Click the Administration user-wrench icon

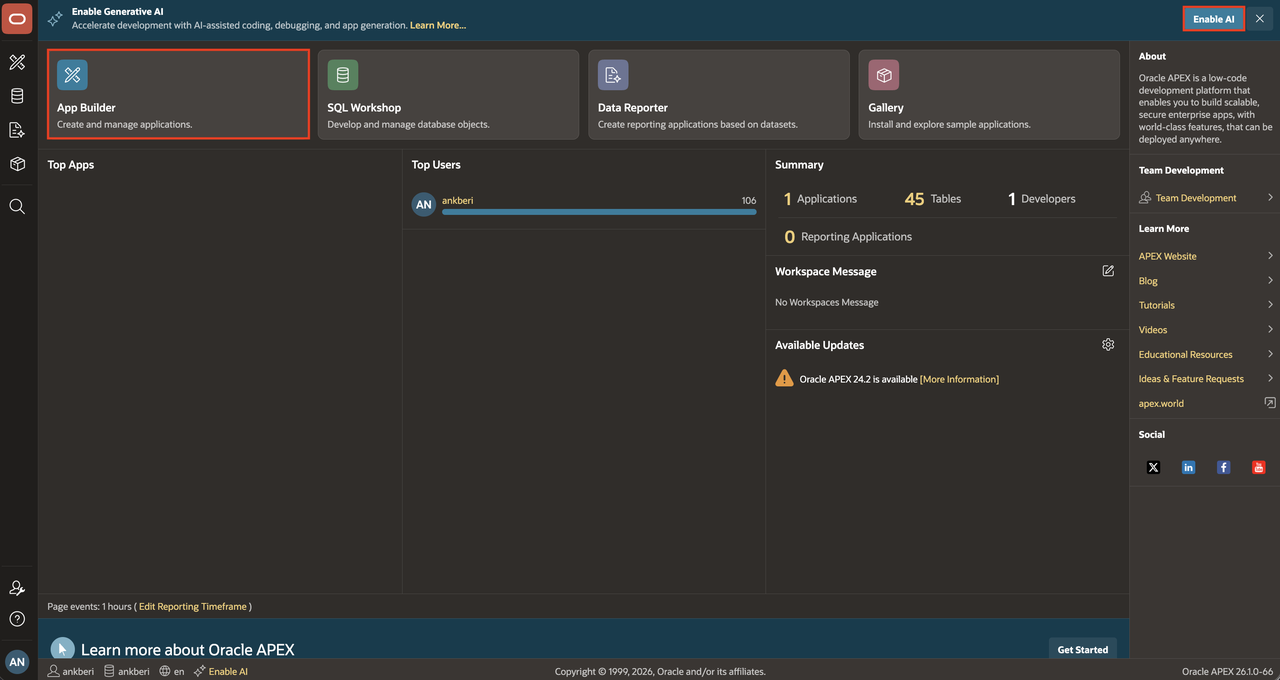pos(17,588)
